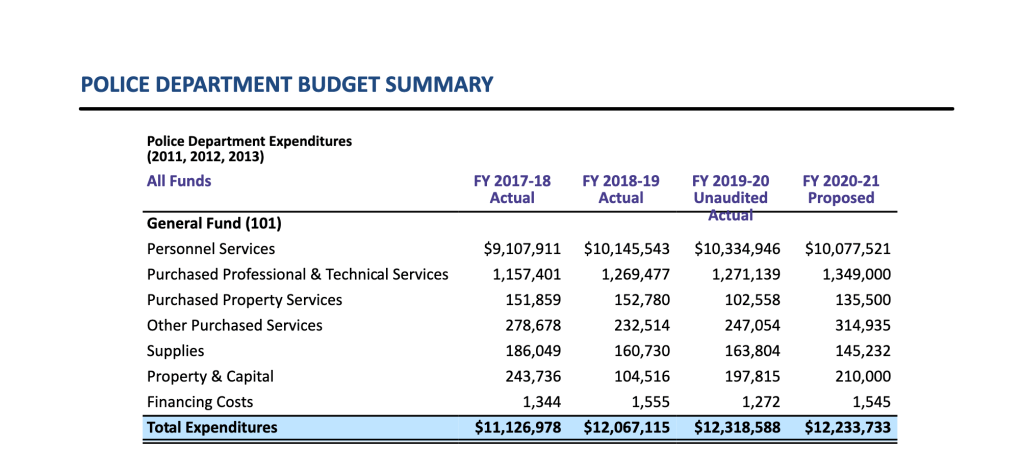Select the FY 2019-20 Unaudited column header
Image resolution: width=1023 pixels, height=451 pixels.
pos(730,190)
